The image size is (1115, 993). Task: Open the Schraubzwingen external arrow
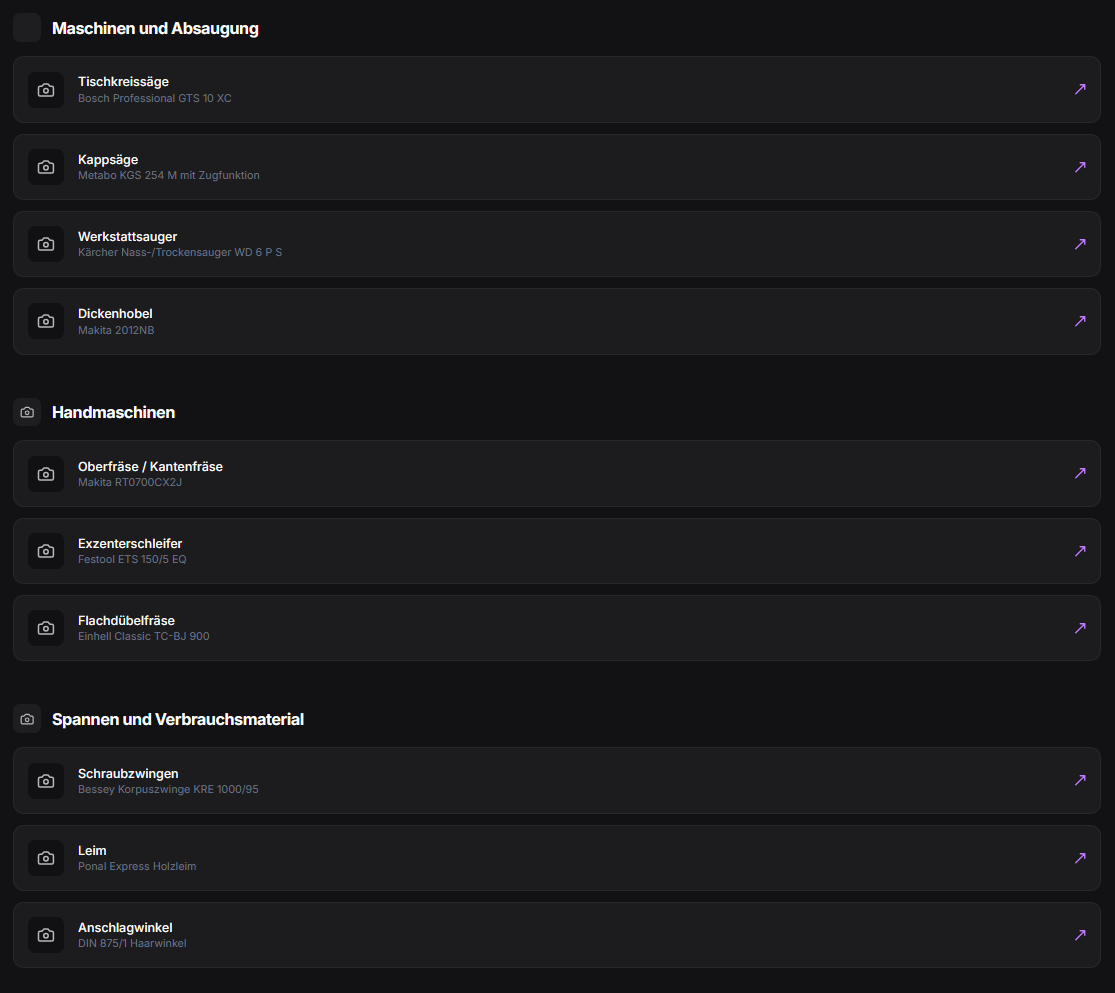[x=1080, y=780]
